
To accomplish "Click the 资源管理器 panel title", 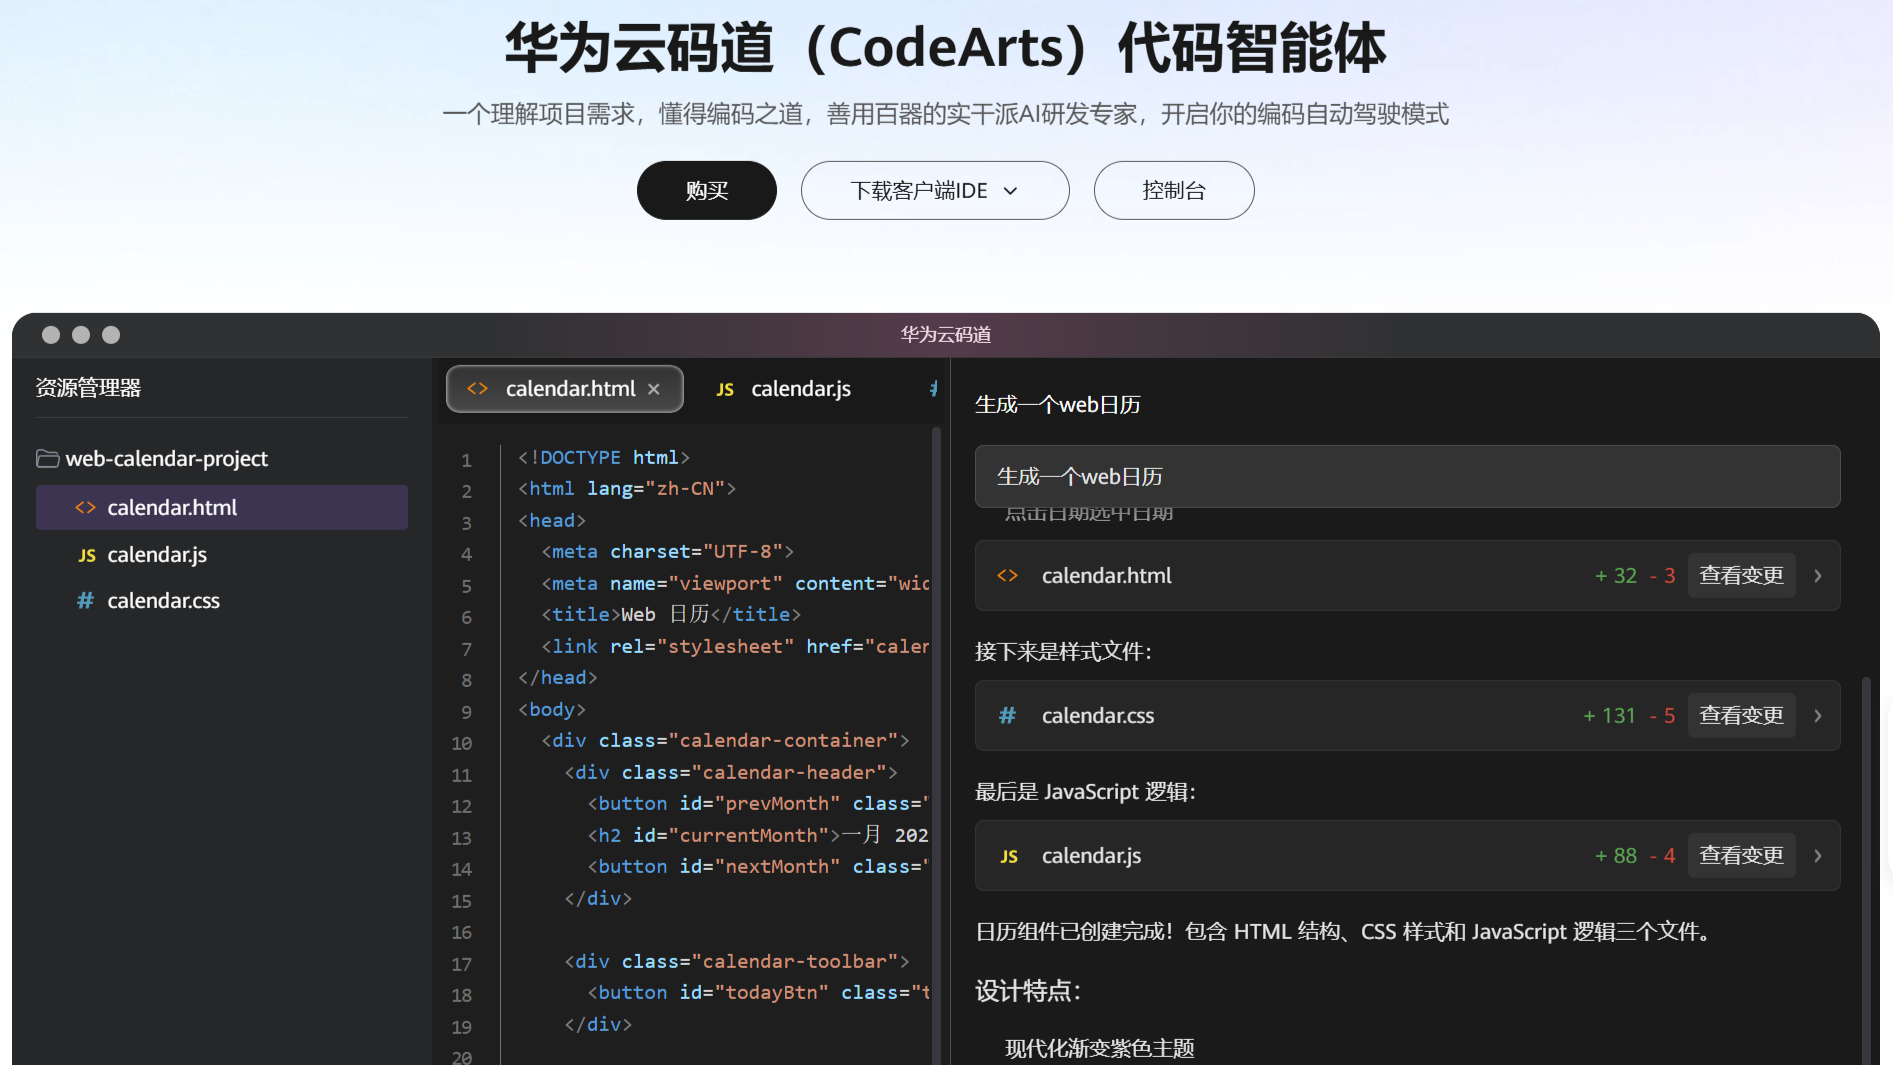I will 88,387.
